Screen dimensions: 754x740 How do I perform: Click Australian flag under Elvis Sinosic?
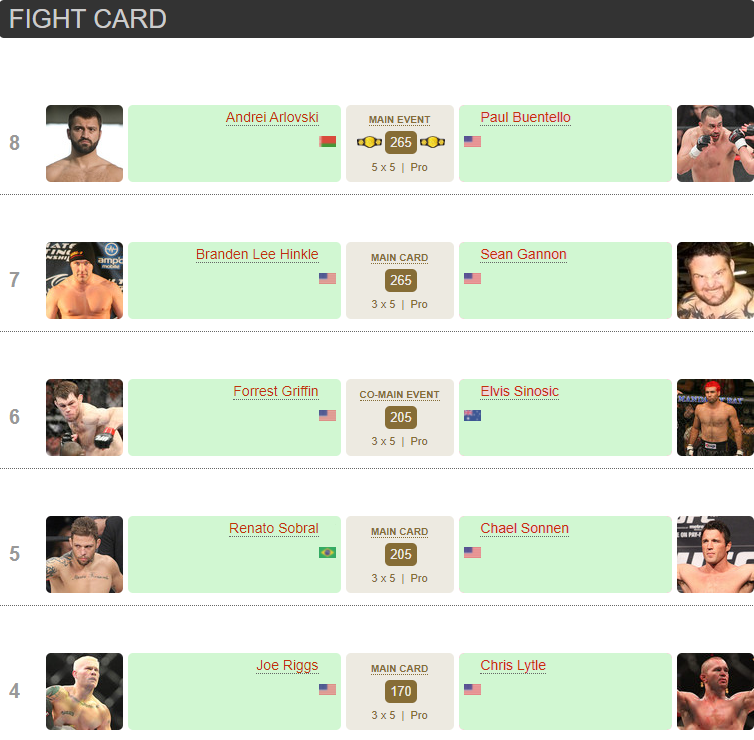pyautogui.click(x=472, y=415)
